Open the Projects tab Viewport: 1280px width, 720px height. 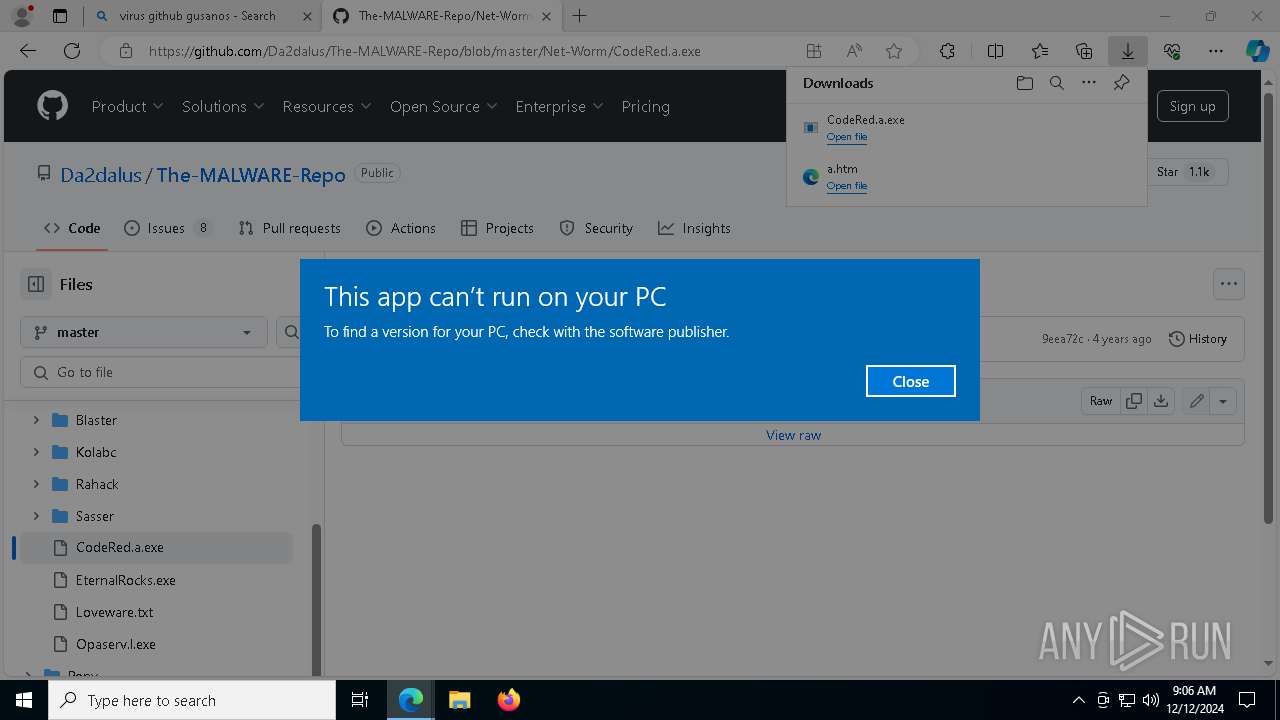tap(497, 228)
